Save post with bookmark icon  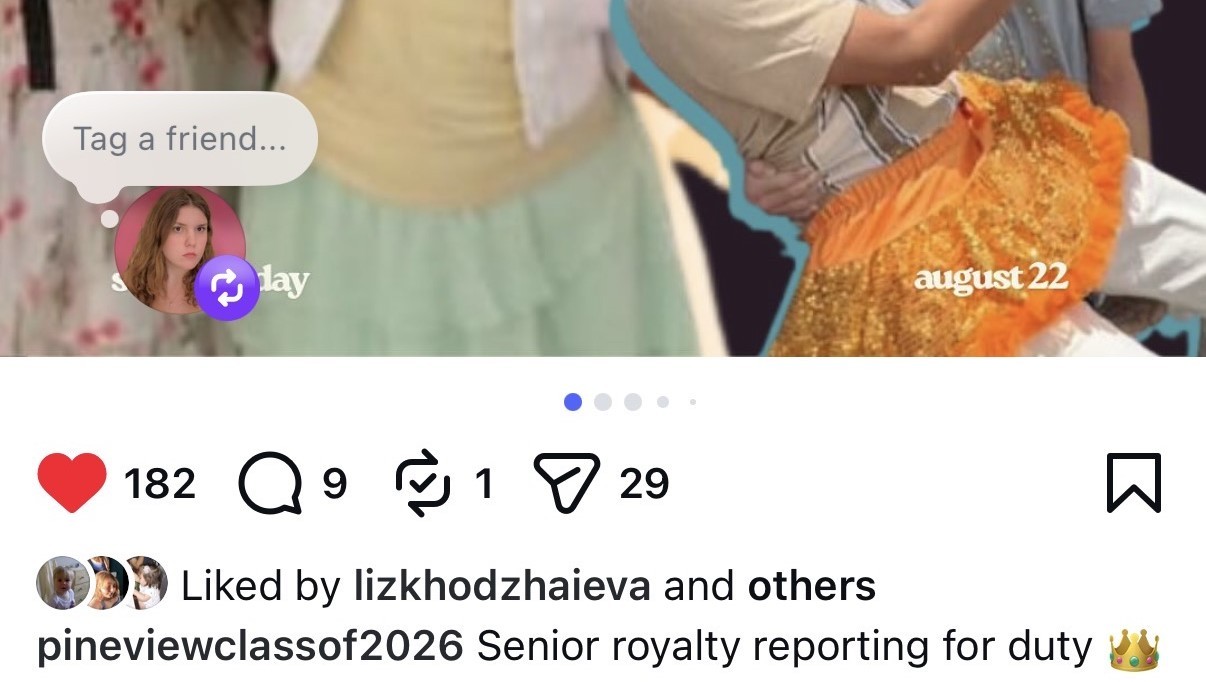point(1134,483)
